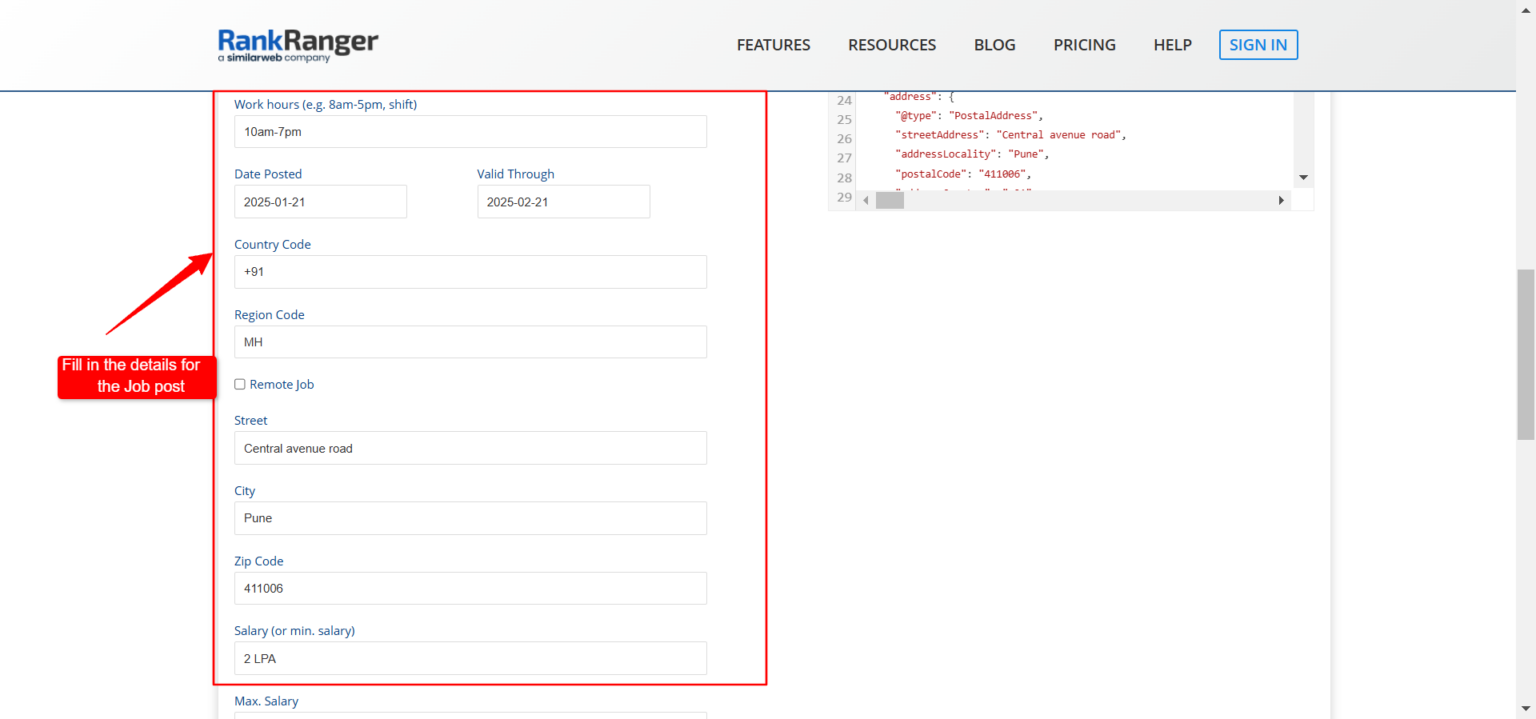
Task: Click the Country Code field showing +91
Action: [470, 271]
